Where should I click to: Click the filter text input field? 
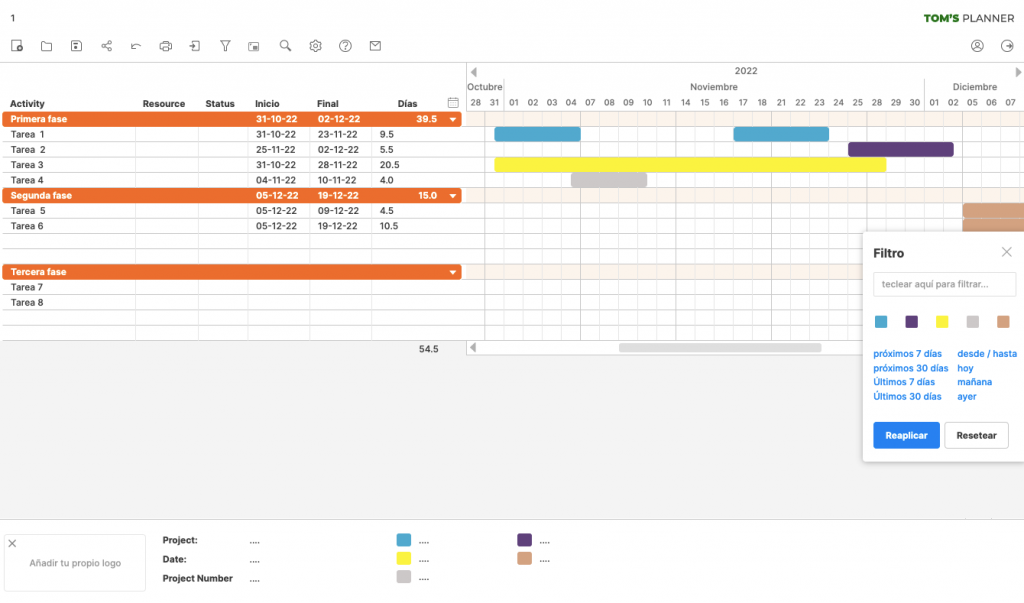(944, 285)
